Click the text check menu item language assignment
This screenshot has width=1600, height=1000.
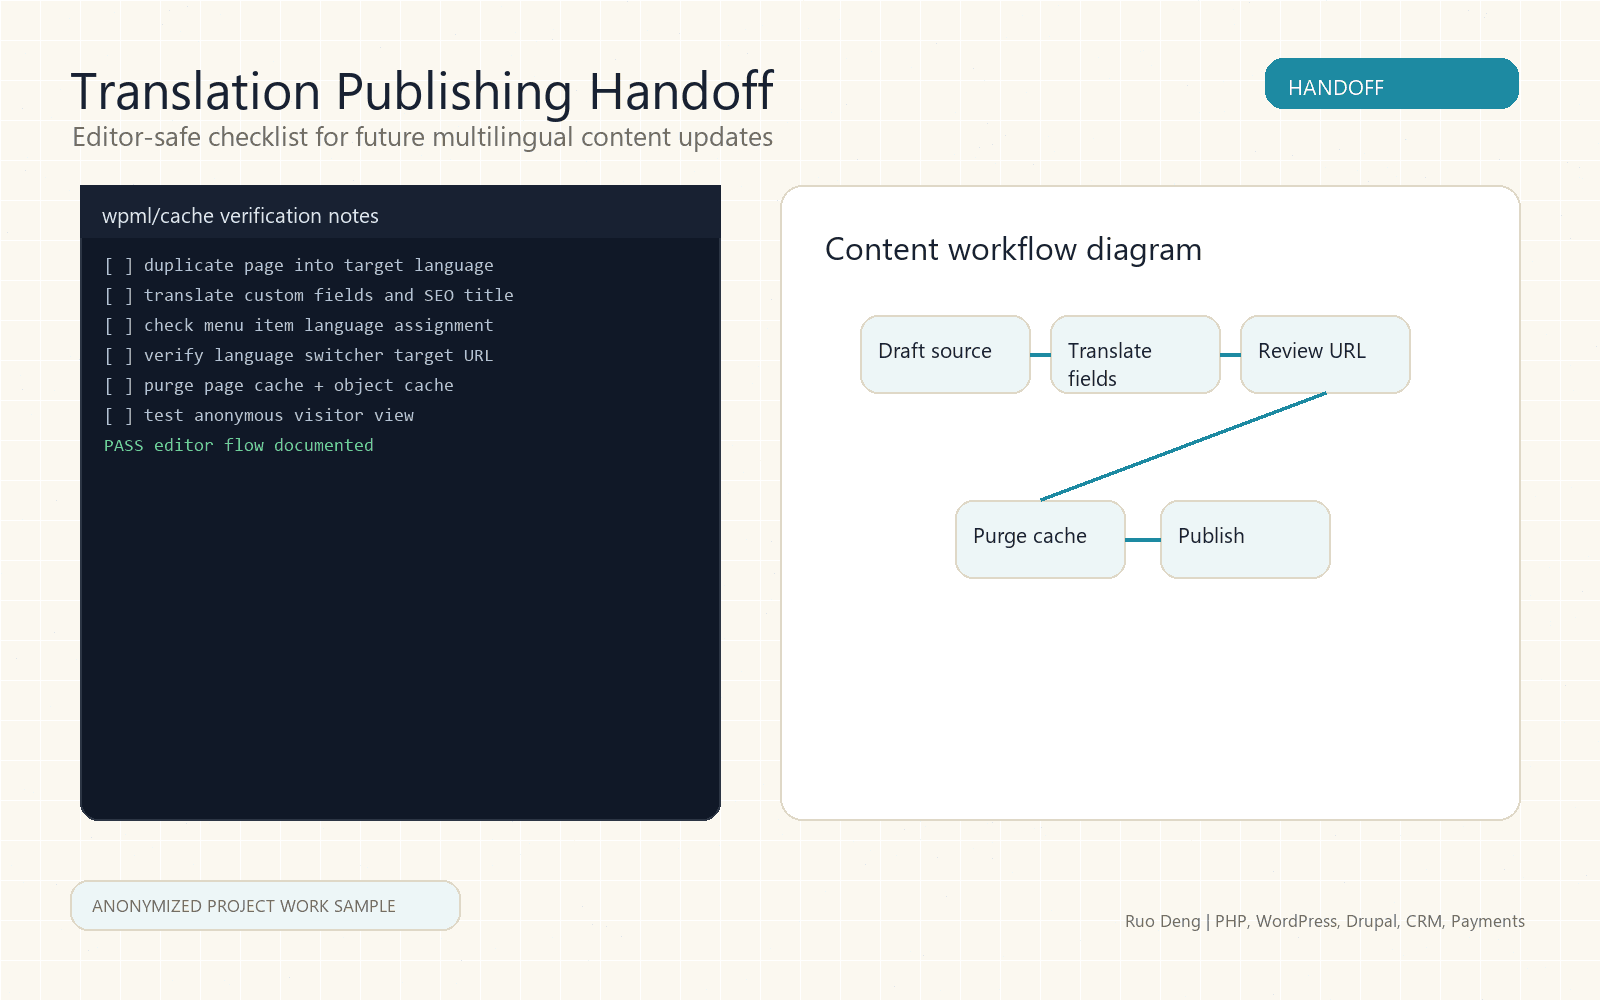319,326
